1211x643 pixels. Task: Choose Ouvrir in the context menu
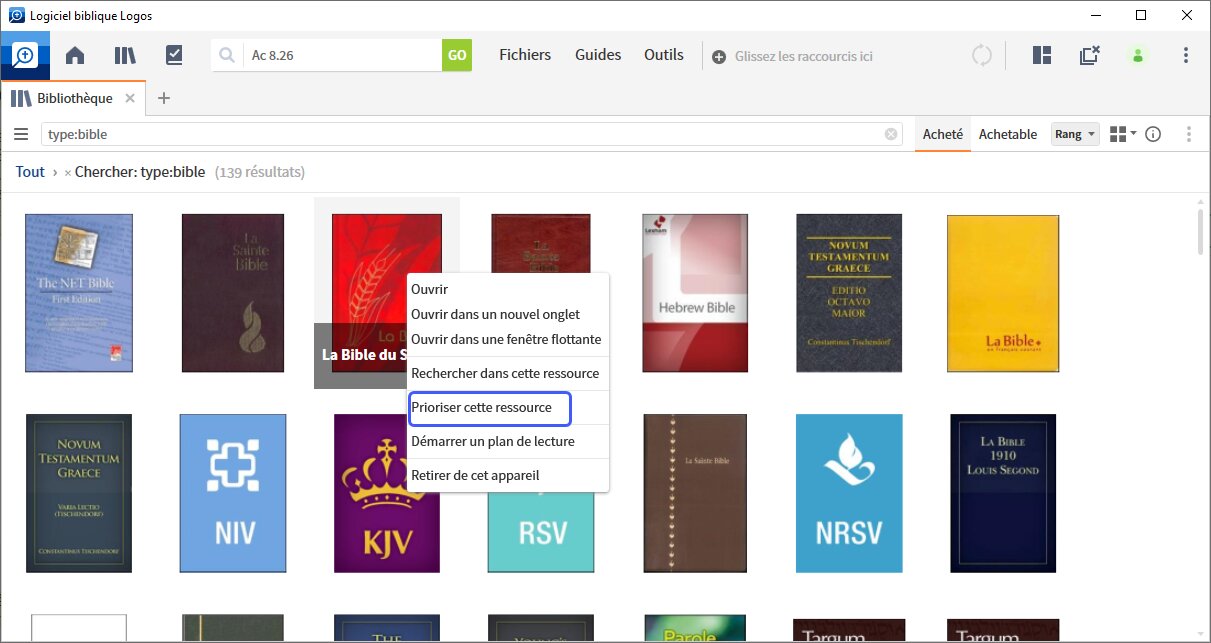point(508,289)
